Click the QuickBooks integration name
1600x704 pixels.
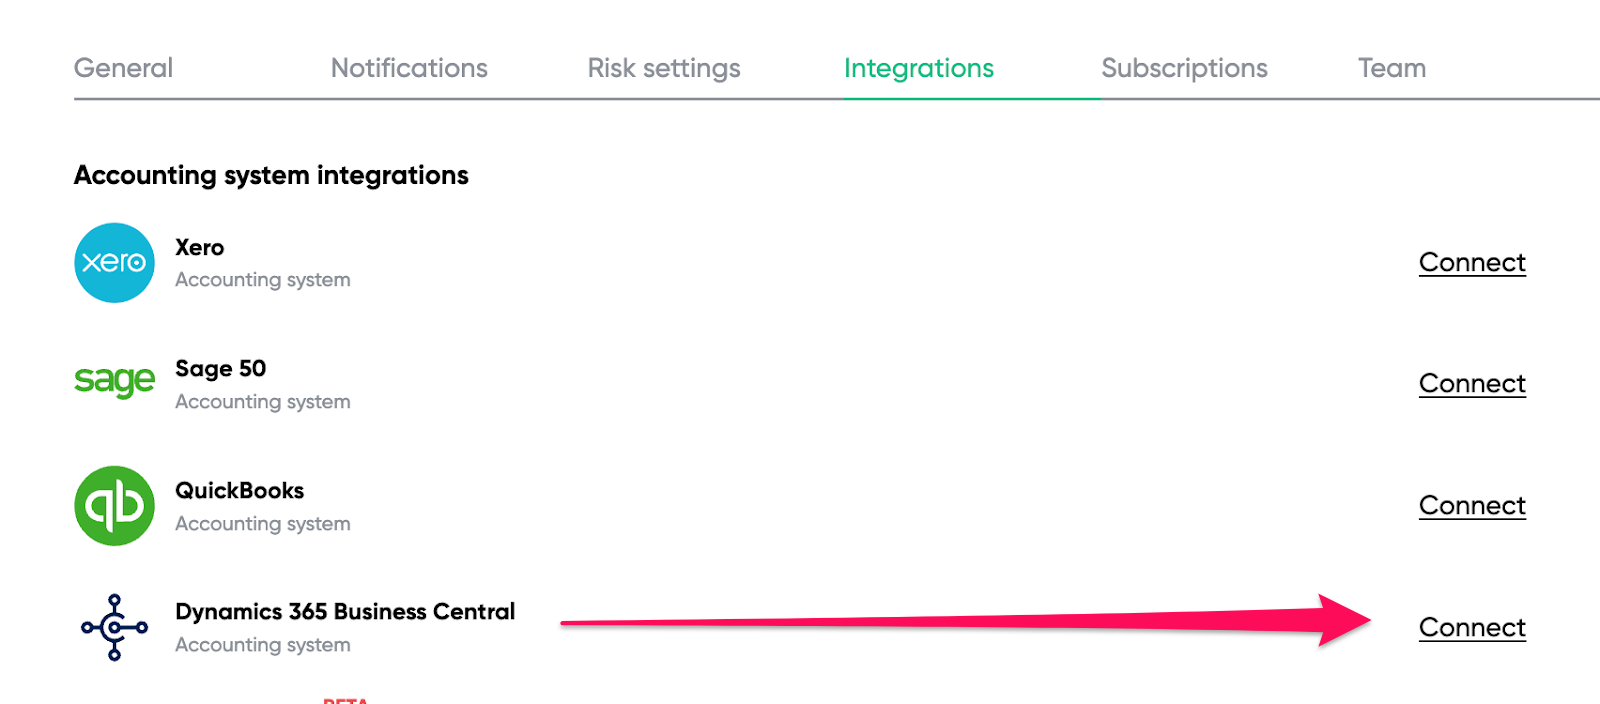pyautogui.click(x=240, y=491)
